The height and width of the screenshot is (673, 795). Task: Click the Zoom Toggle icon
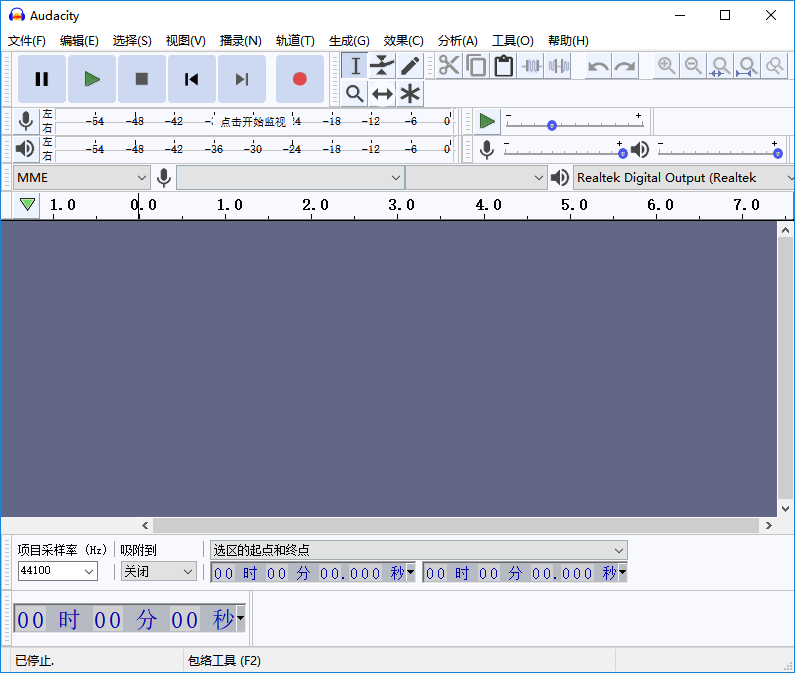774,66
